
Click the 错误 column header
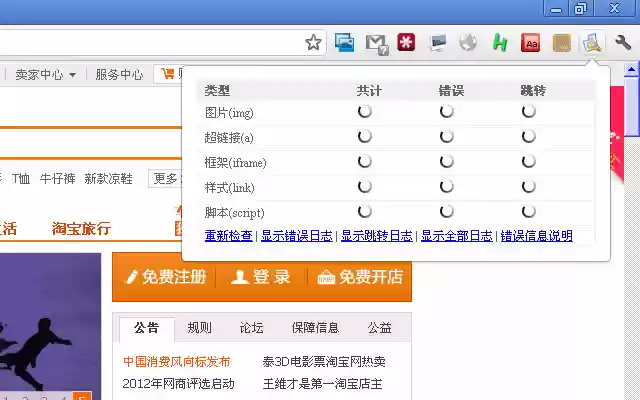451,90
